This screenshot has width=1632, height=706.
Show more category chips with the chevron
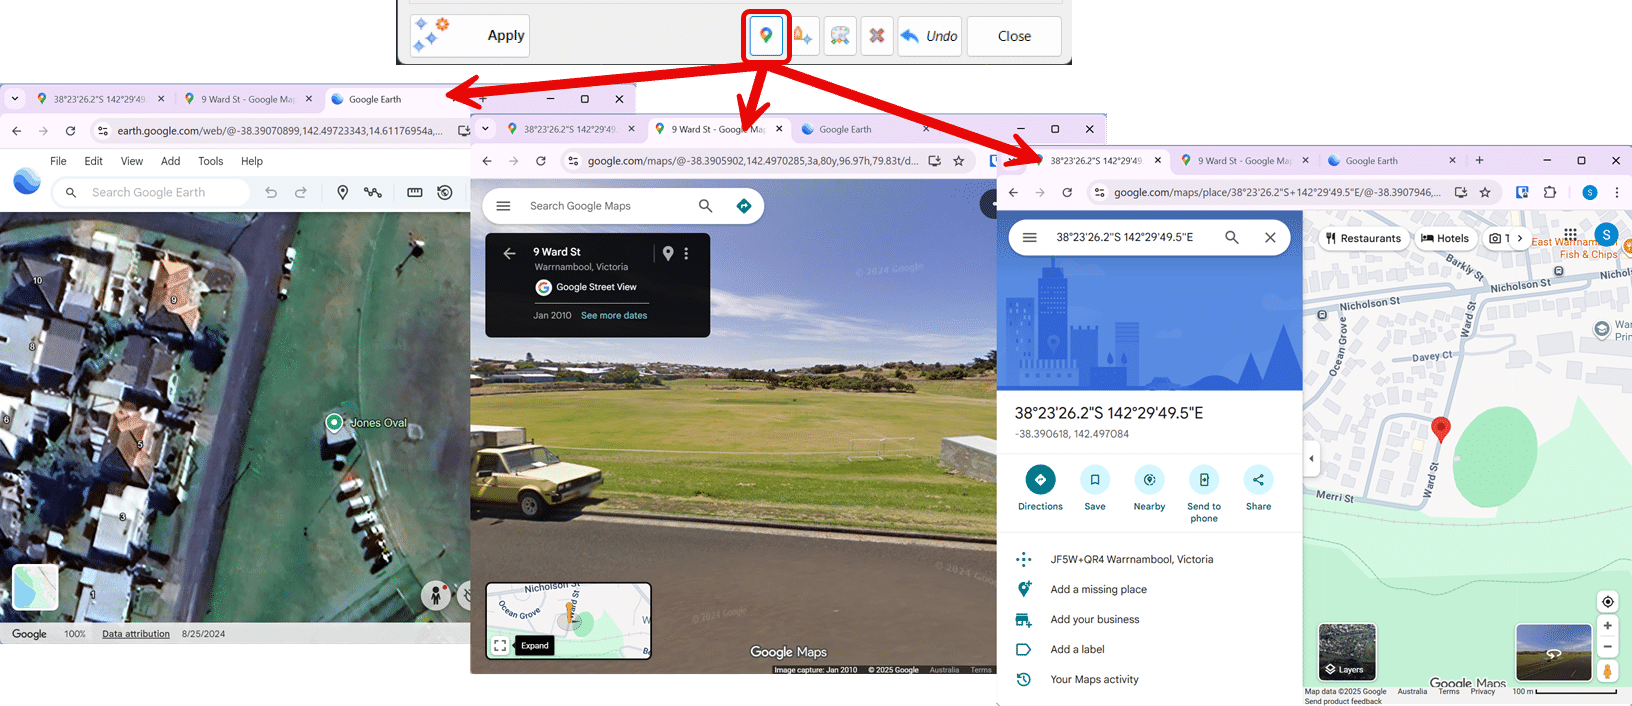pos(1520,238)
